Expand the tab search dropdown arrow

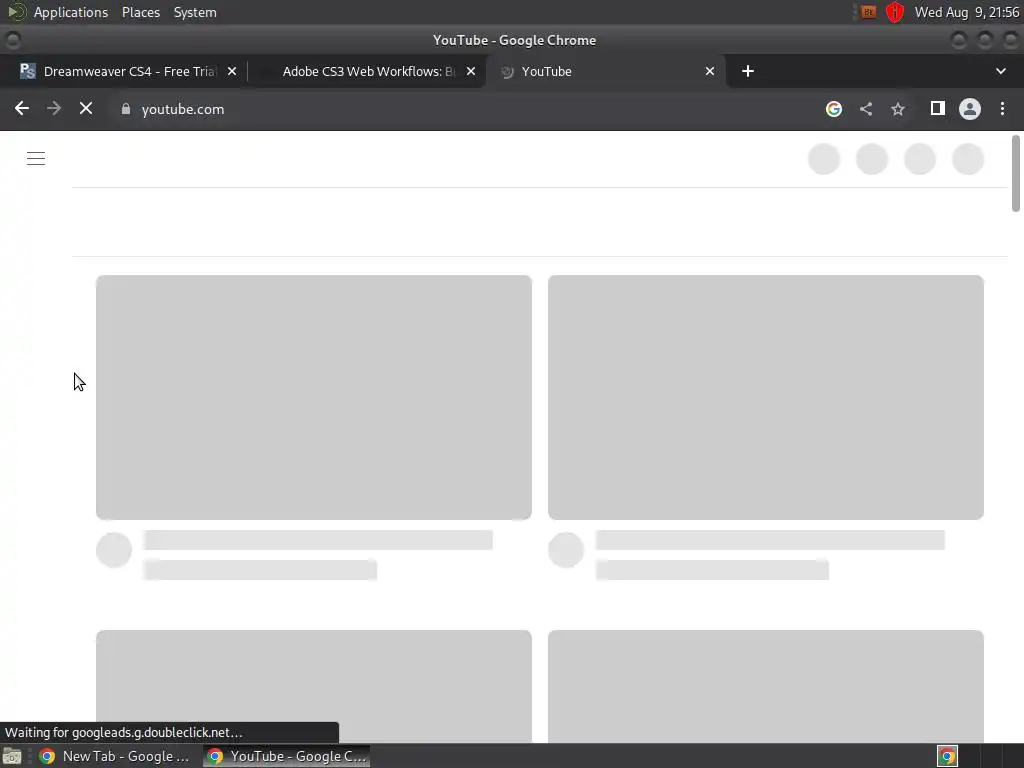[x=1000, y=71]
